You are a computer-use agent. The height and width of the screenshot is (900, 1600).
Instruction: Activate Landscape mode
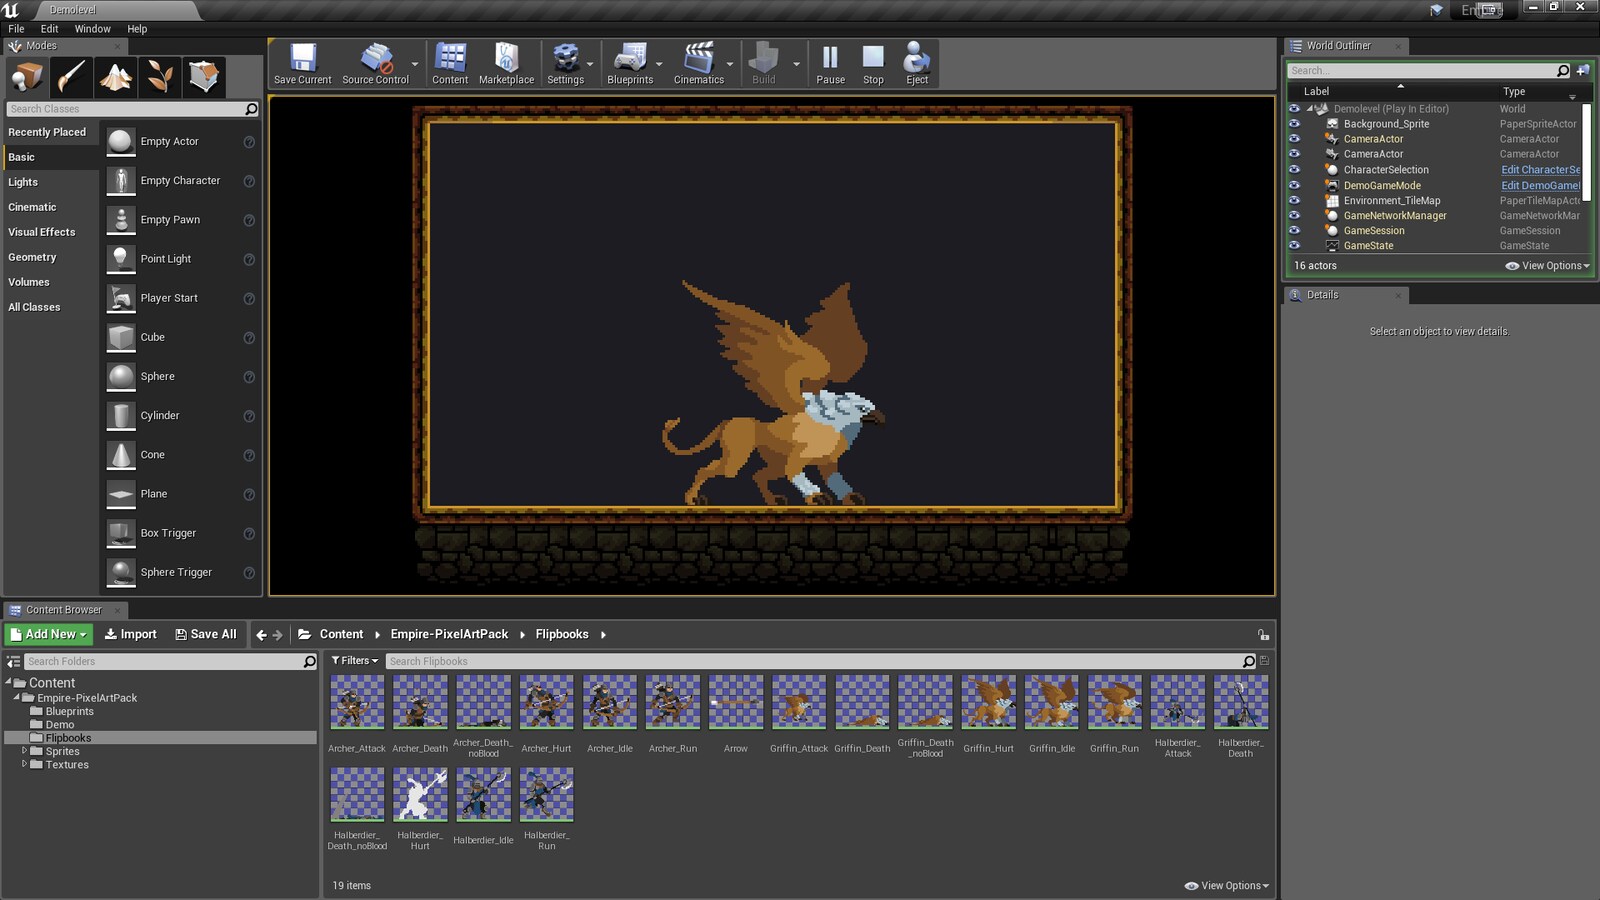click(x=115, y=77)
